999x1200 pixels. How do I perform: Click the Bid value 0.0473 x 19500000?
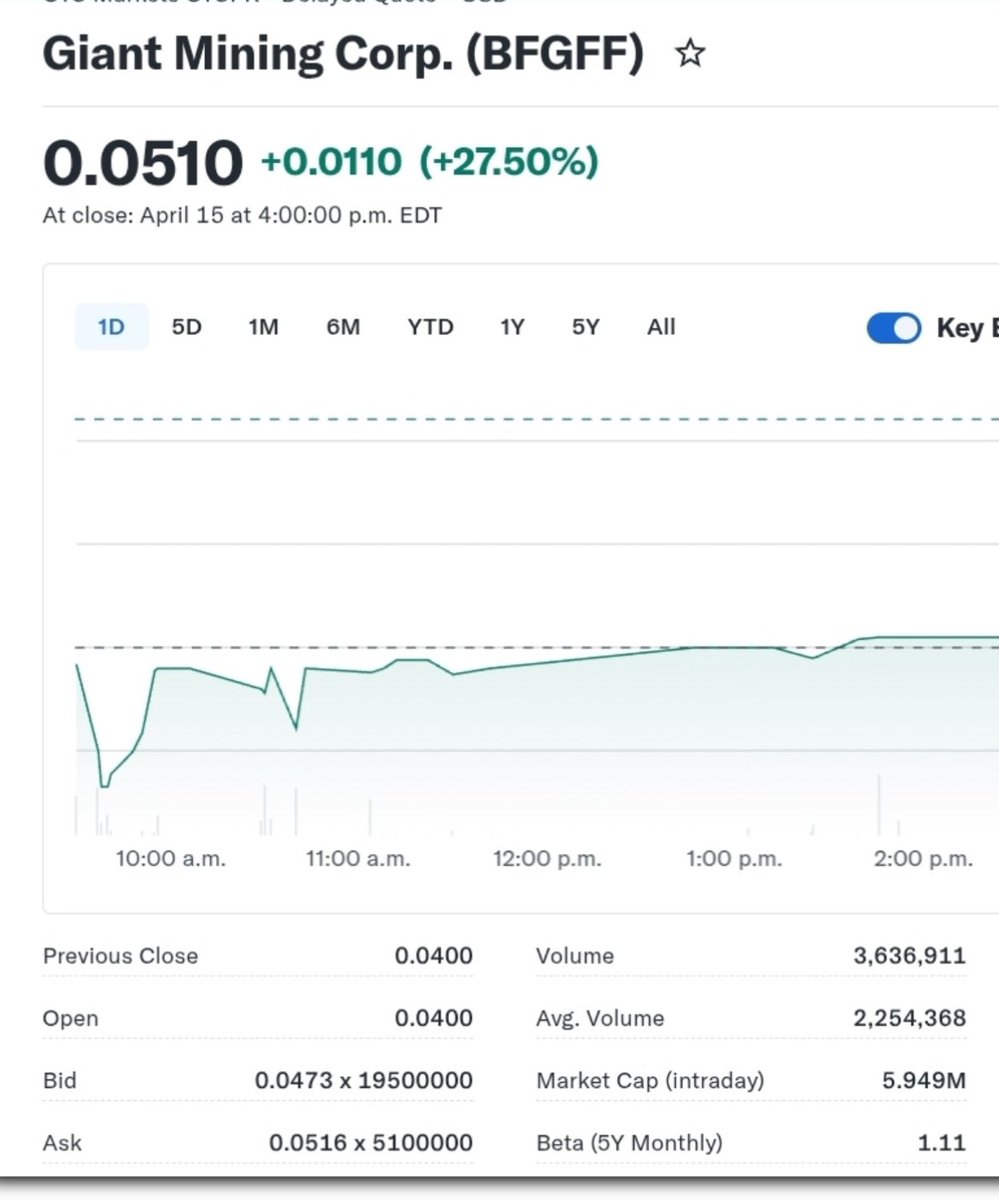click(x=364, y=1080)
